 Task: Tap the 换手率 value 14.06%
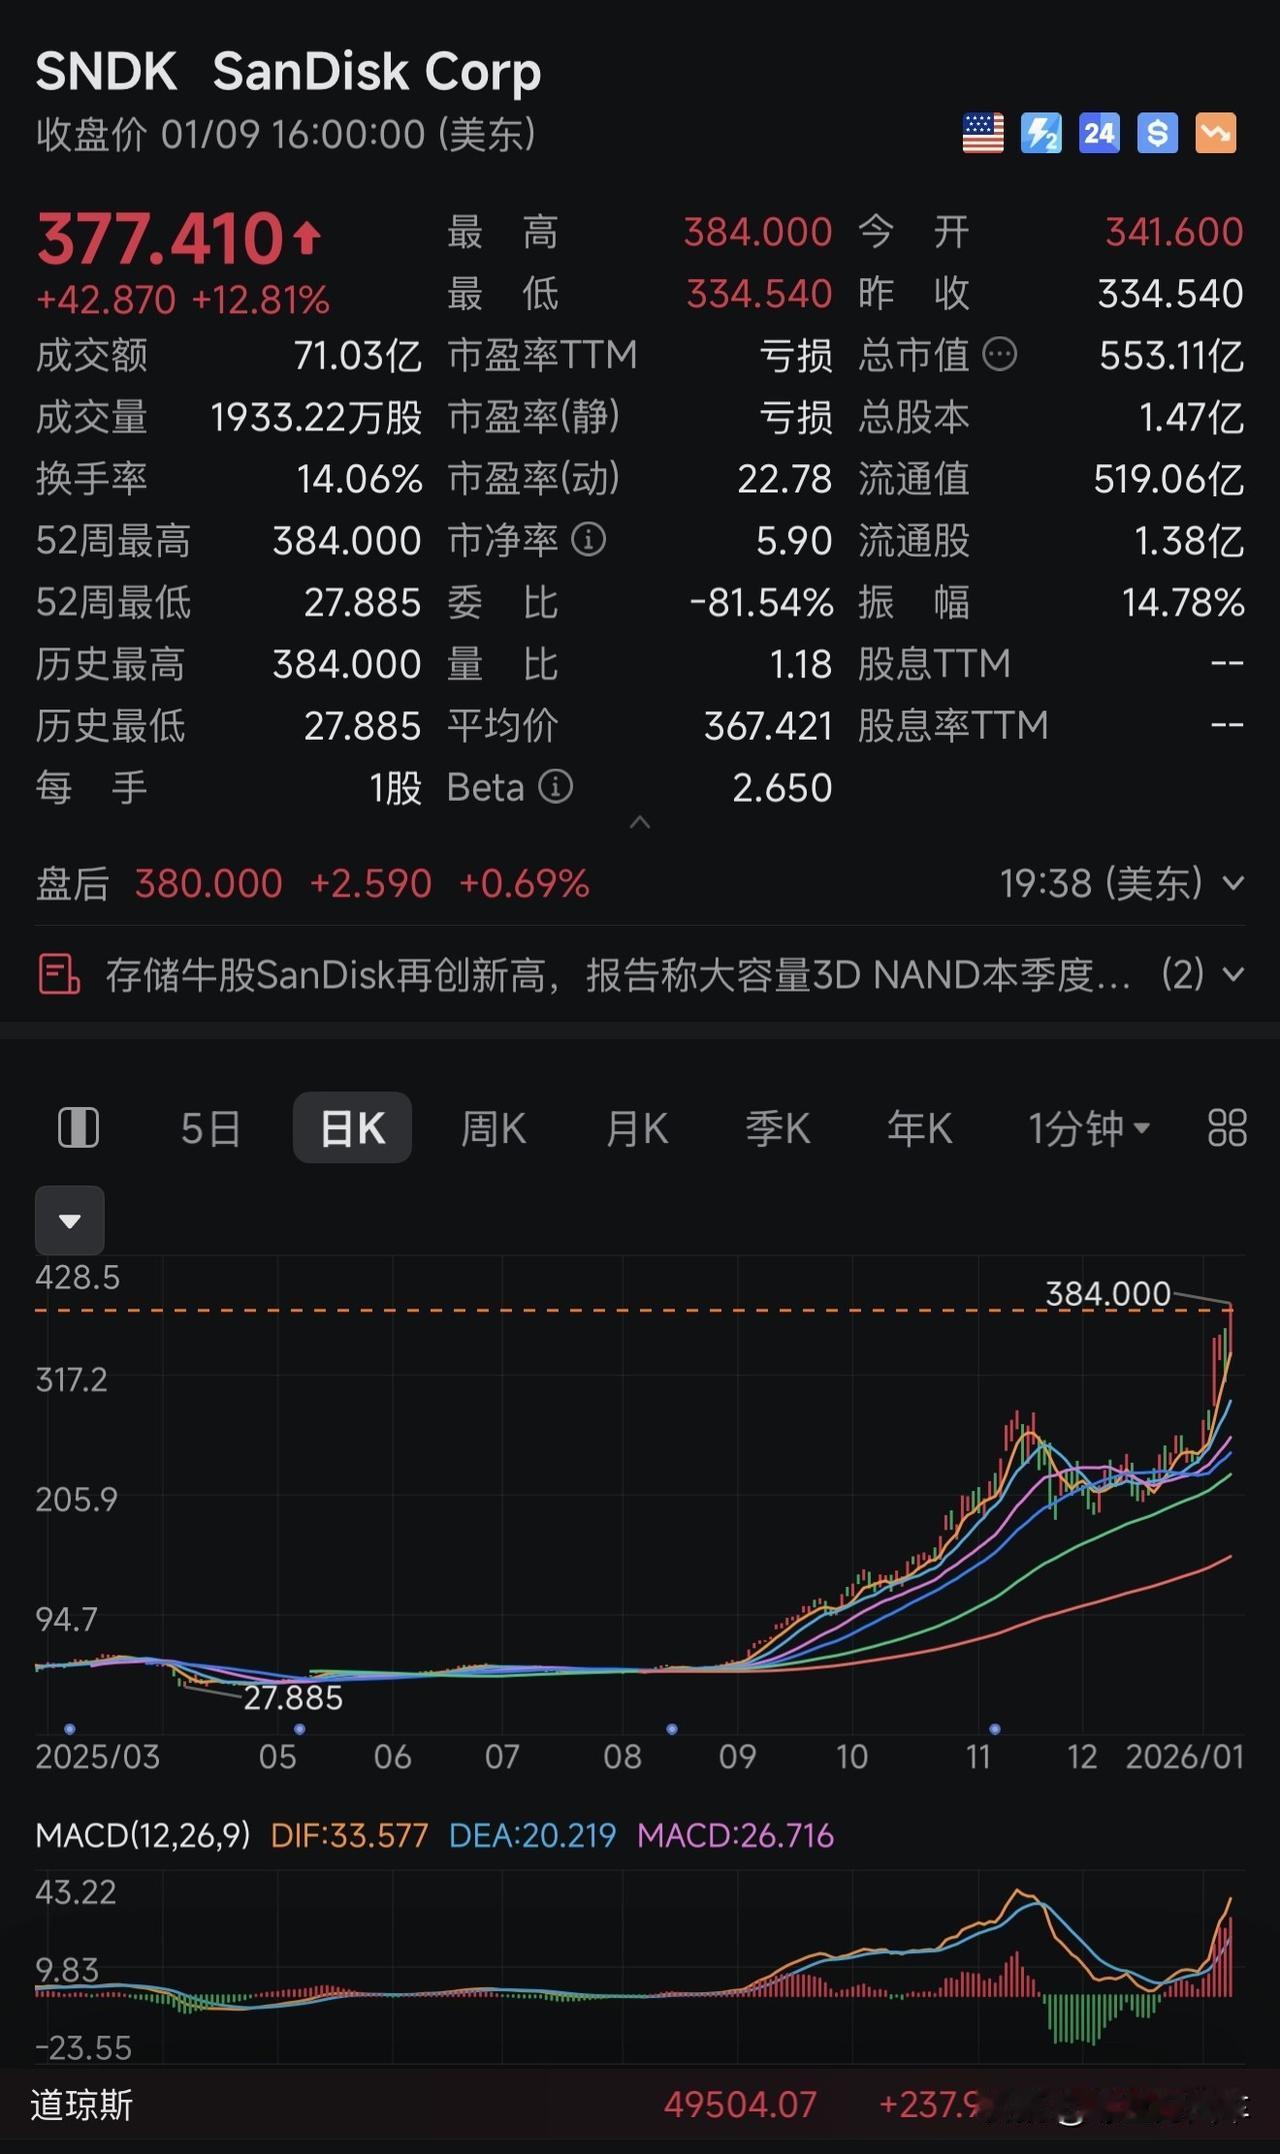[x=359, y=479]
